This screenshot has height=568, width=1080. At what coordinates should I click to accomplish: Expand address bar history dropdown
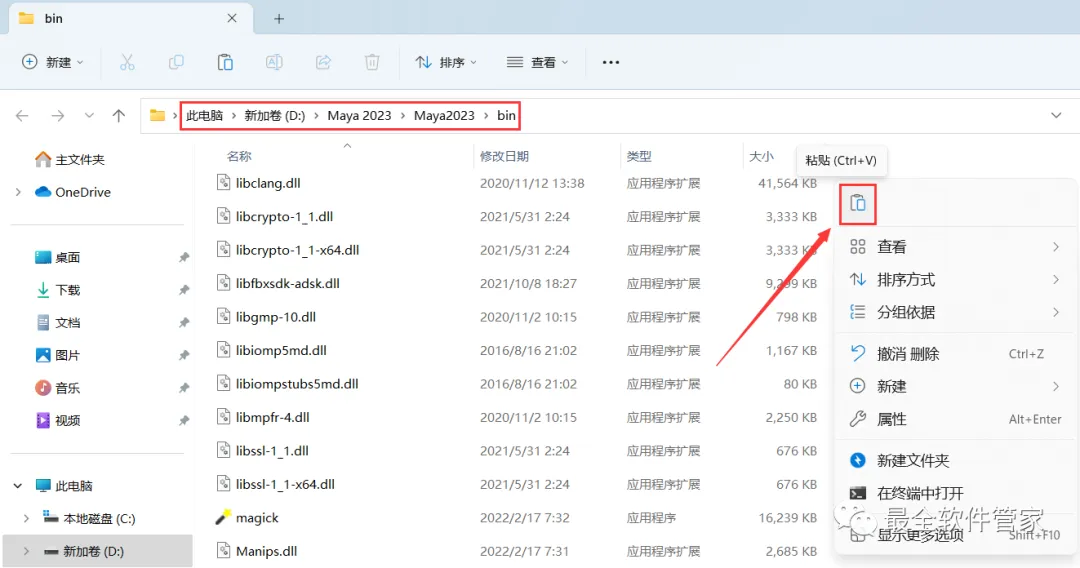coord(1056,116)
